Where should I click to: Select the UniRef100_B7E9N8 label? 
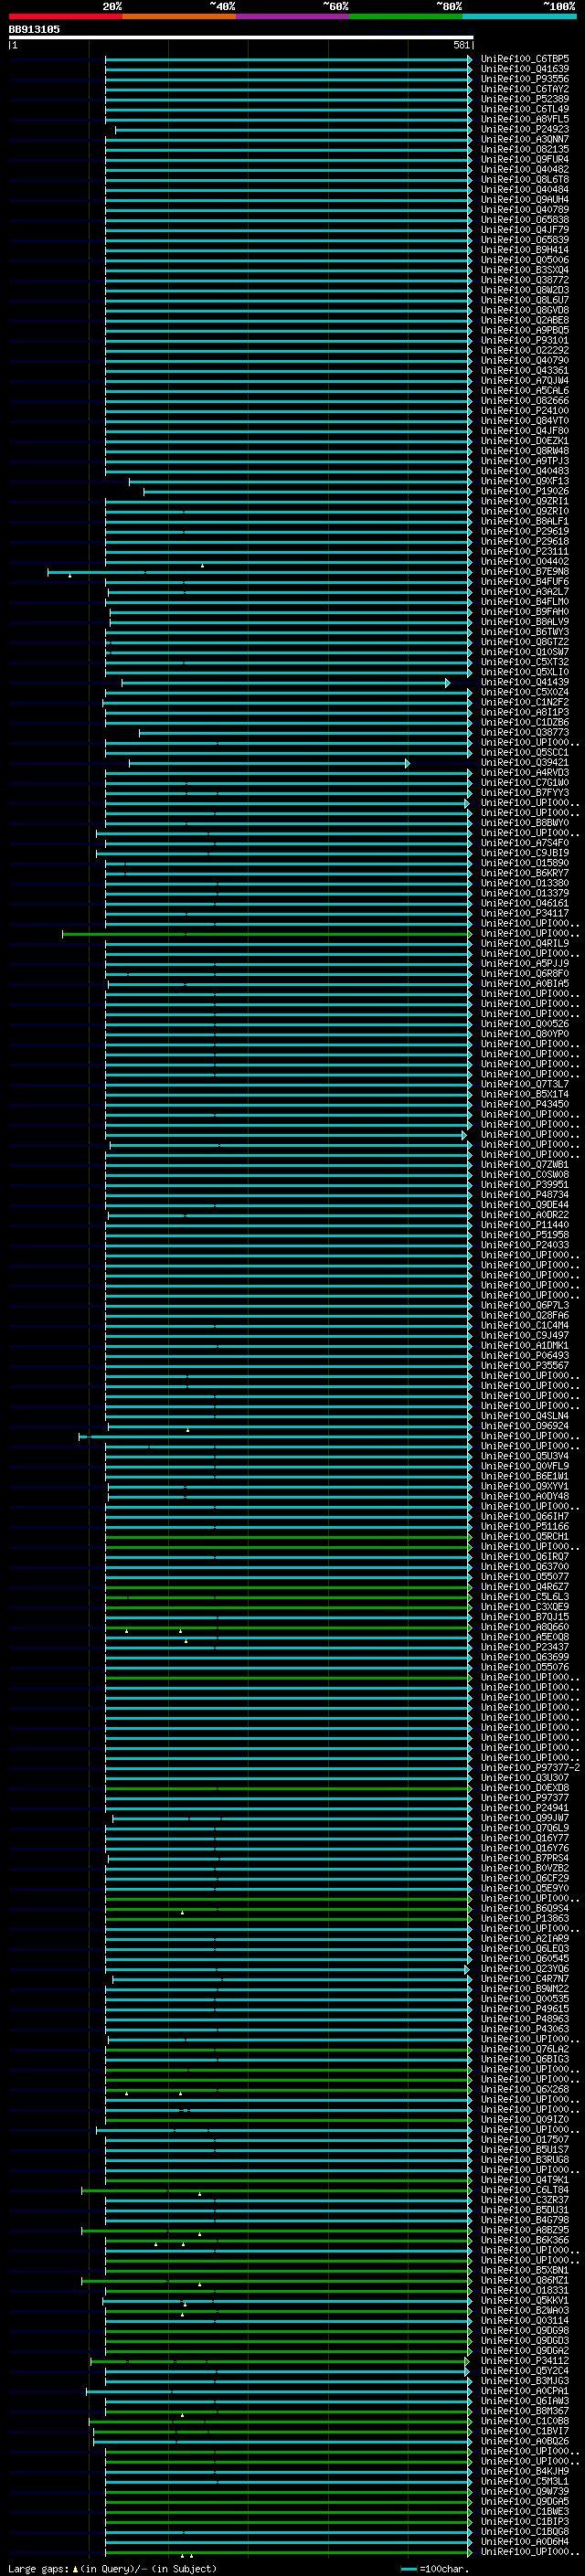524,571
